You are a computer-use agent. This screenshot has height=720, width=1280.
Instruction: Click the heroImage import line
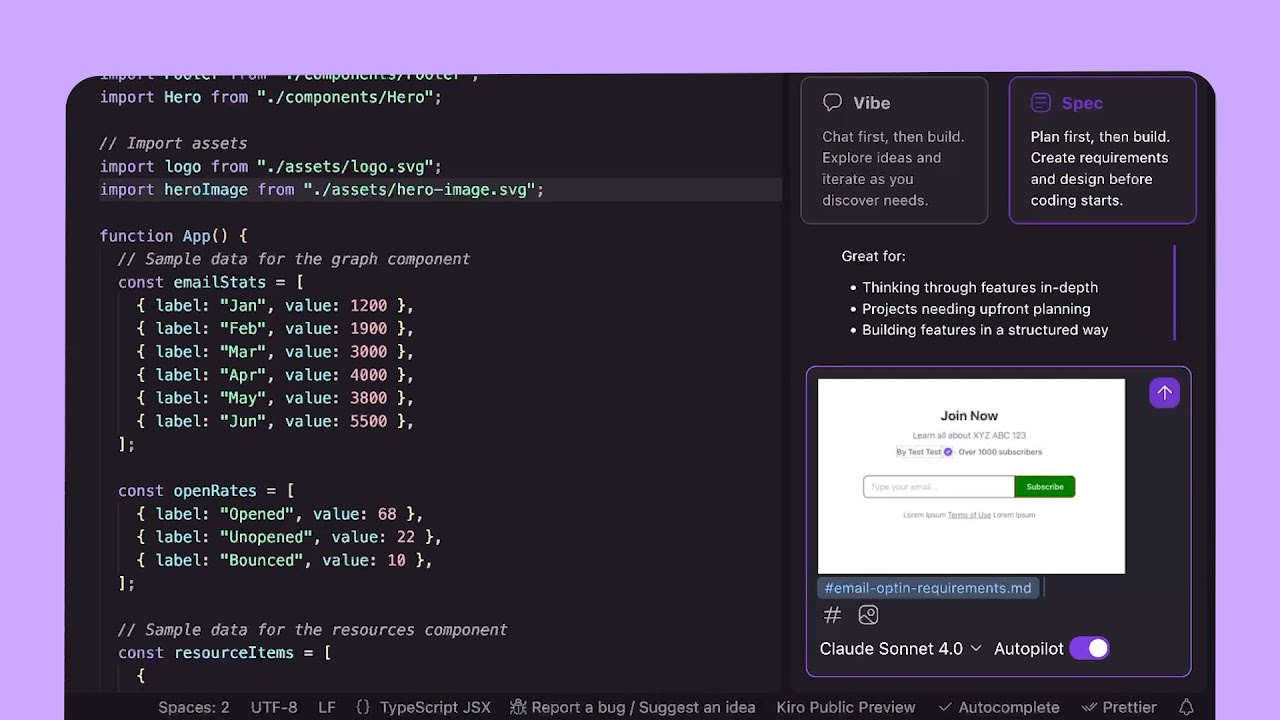322,190
